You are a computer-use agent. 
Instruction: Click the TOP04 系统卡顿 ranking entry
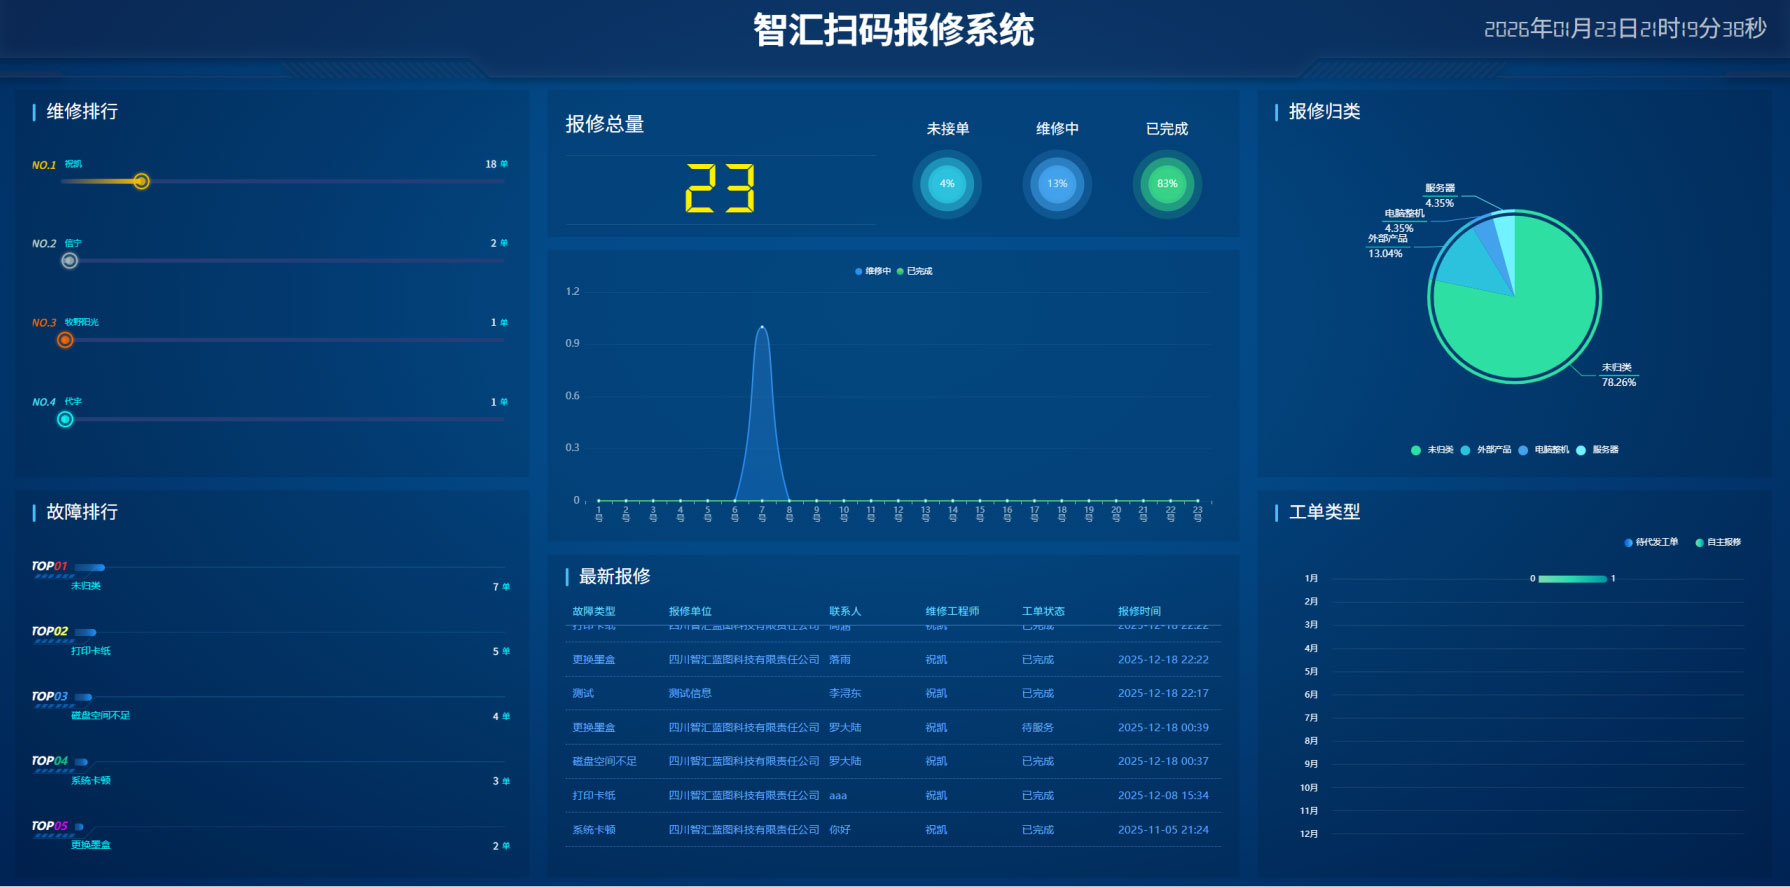pyautogui.click(x=271, y=771)
